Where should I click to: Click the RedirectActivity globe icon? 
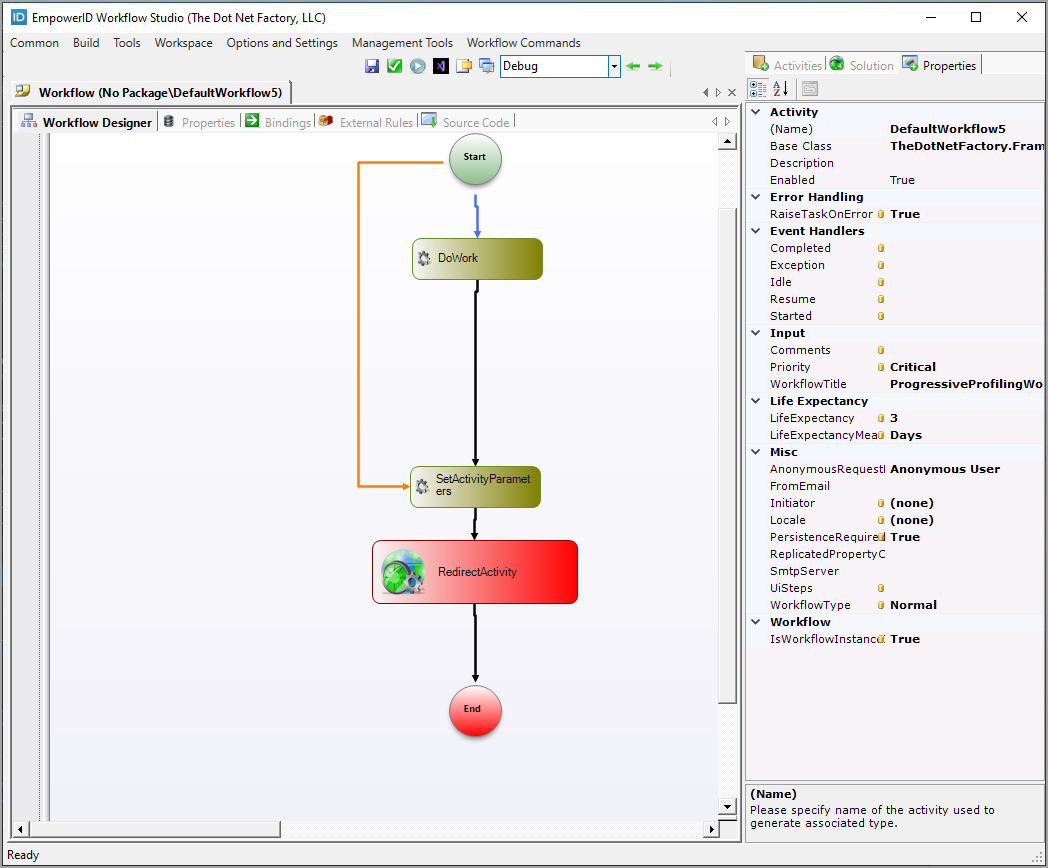coord(402,572)
